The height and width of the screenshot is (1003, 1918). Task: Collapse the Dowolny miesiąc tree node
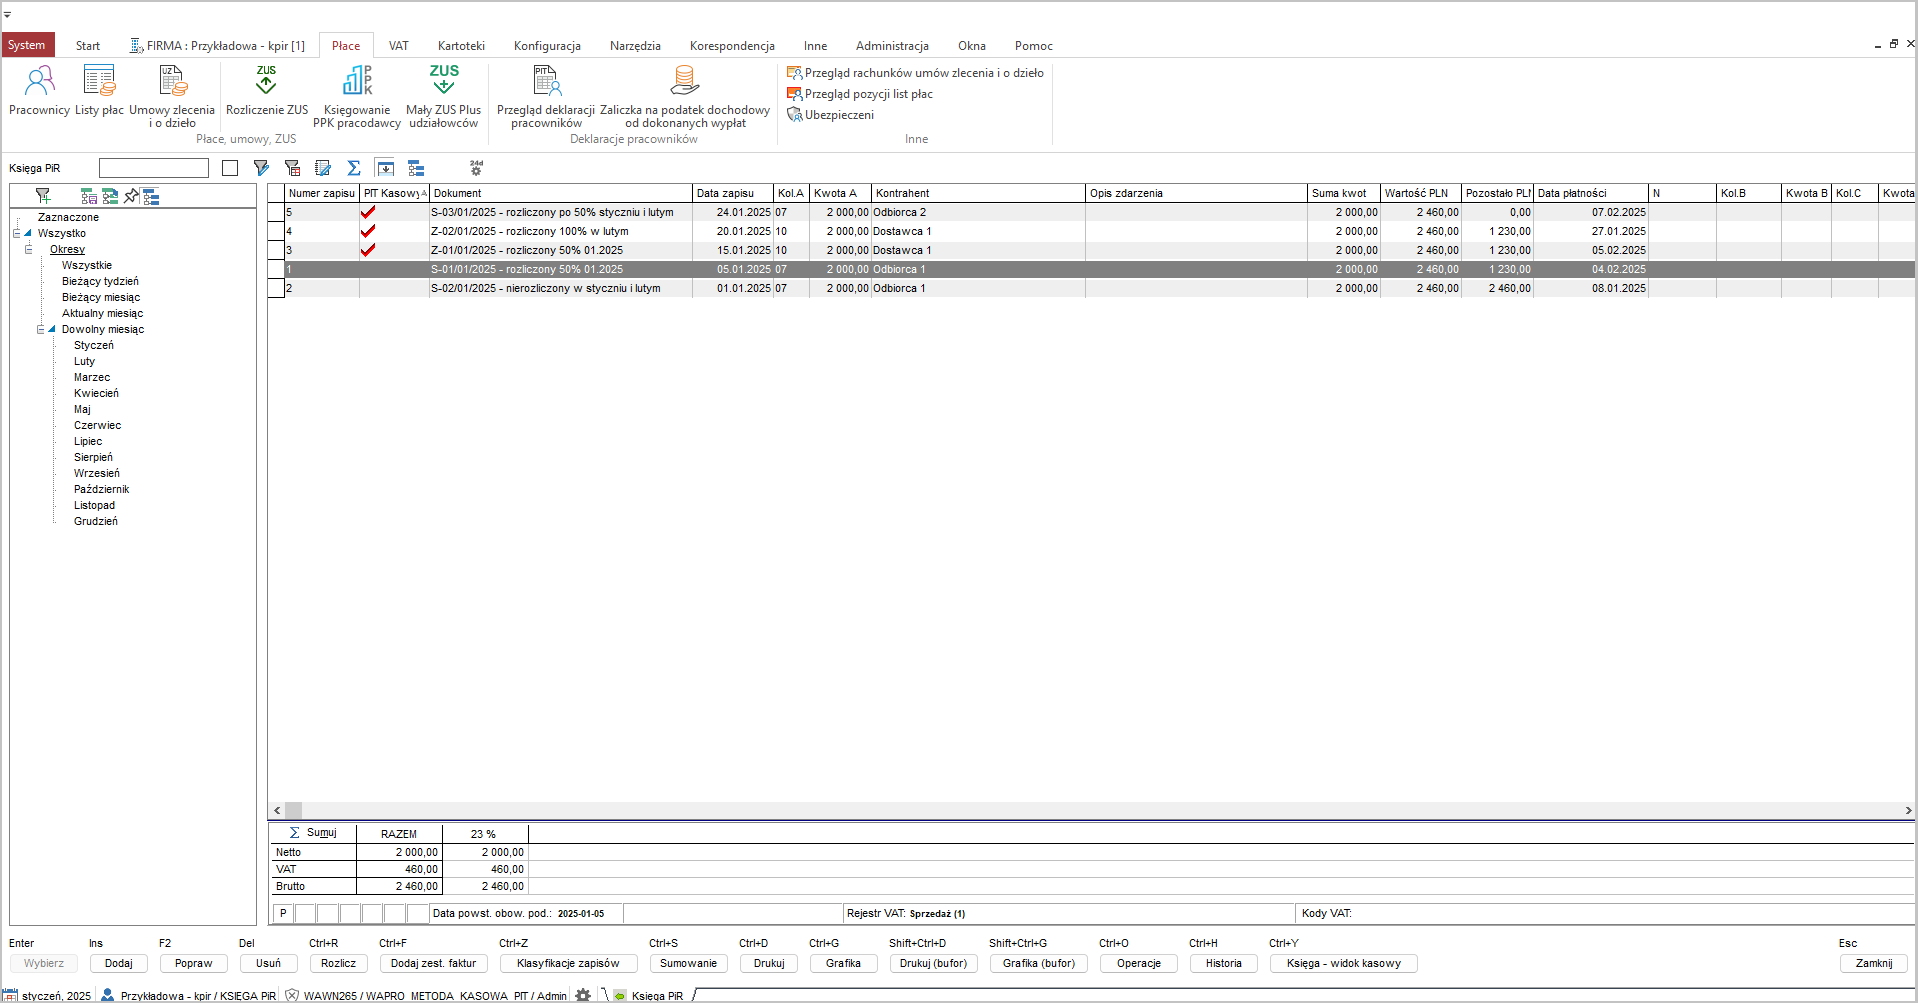click(40, 329)
